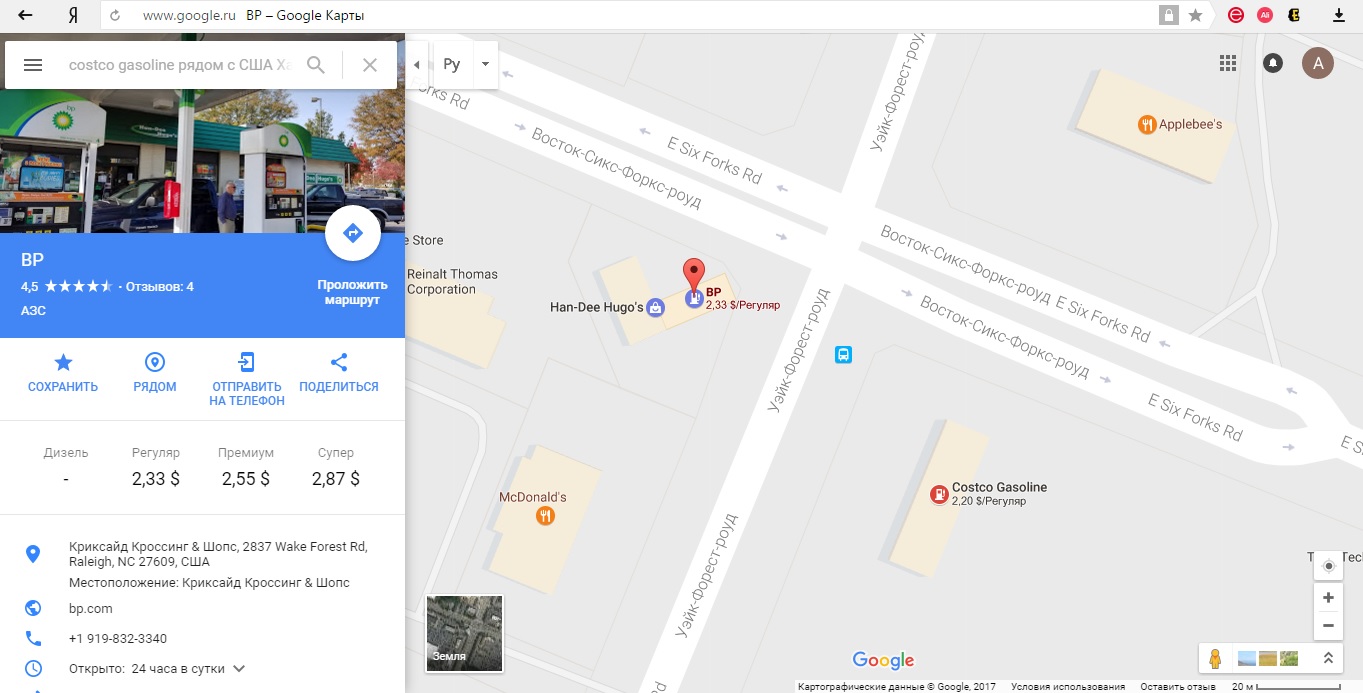
Task: Send to phone icon (Отправить на телефон)
Action: pos(247,362)
